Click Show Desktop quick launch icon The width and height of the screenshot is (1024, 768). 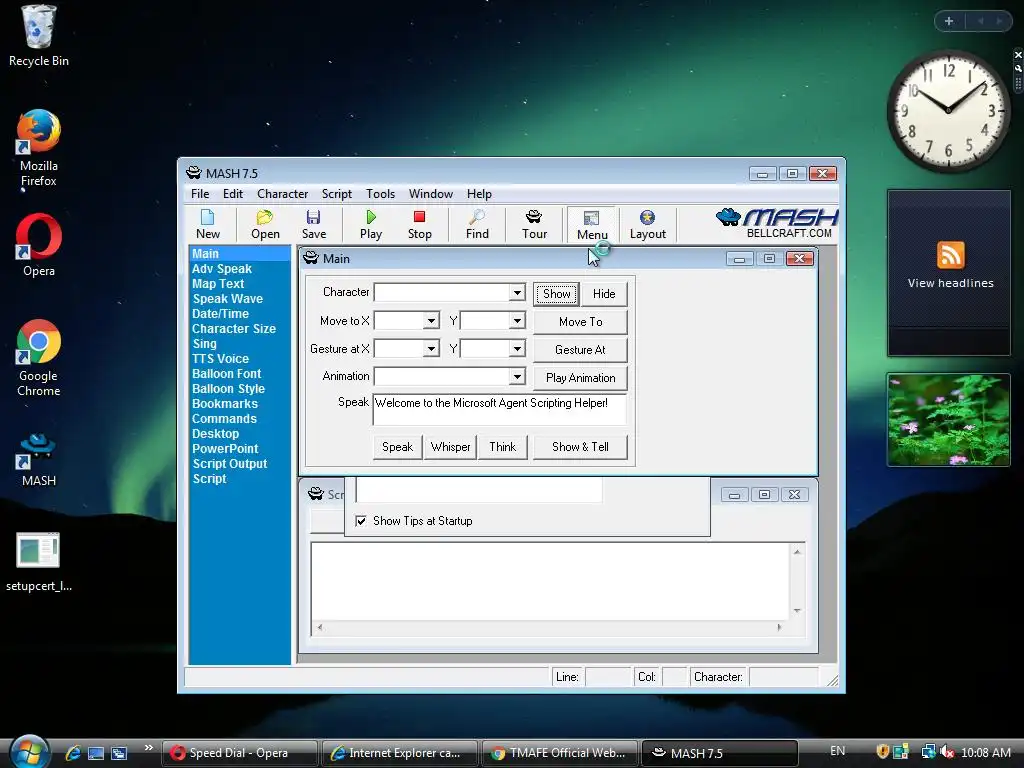click(x=96, y=753)
